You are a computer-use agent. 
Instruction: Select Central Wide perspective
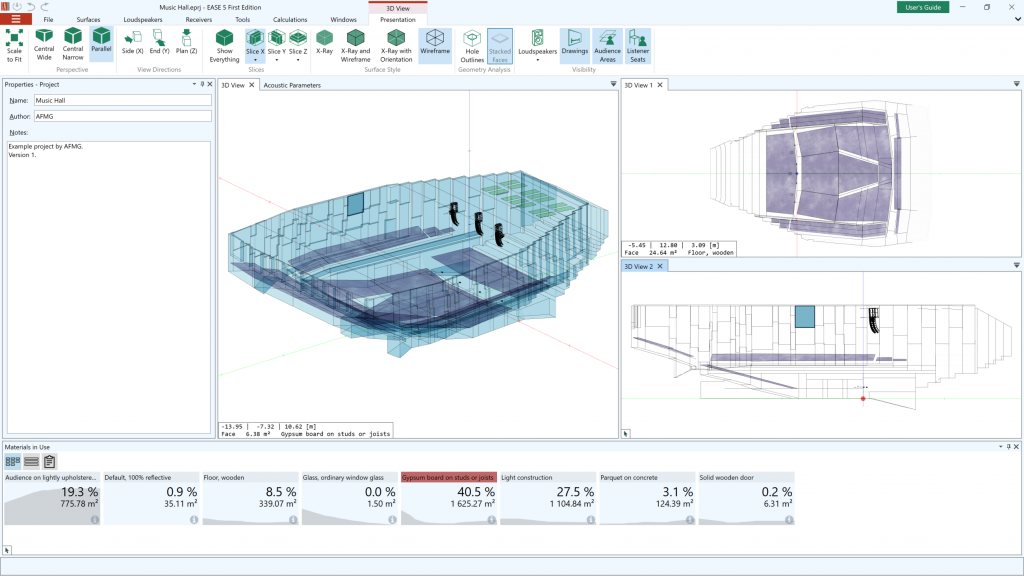coord(44,44)
